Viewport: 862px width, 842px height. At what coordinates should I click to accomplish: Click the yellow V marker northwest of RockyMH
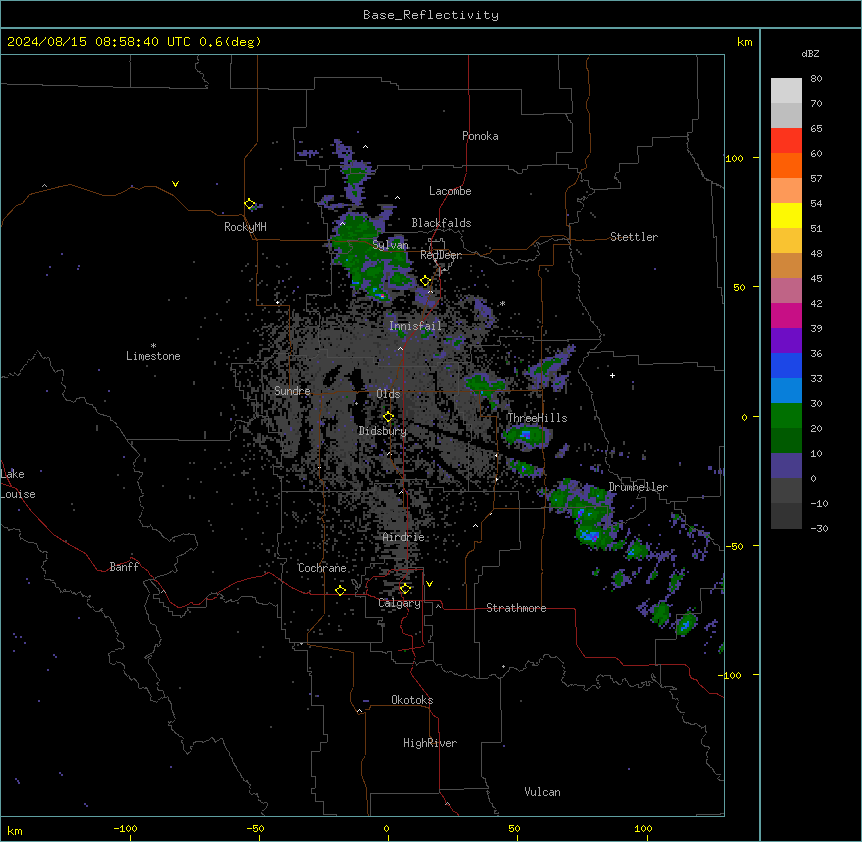175,184
